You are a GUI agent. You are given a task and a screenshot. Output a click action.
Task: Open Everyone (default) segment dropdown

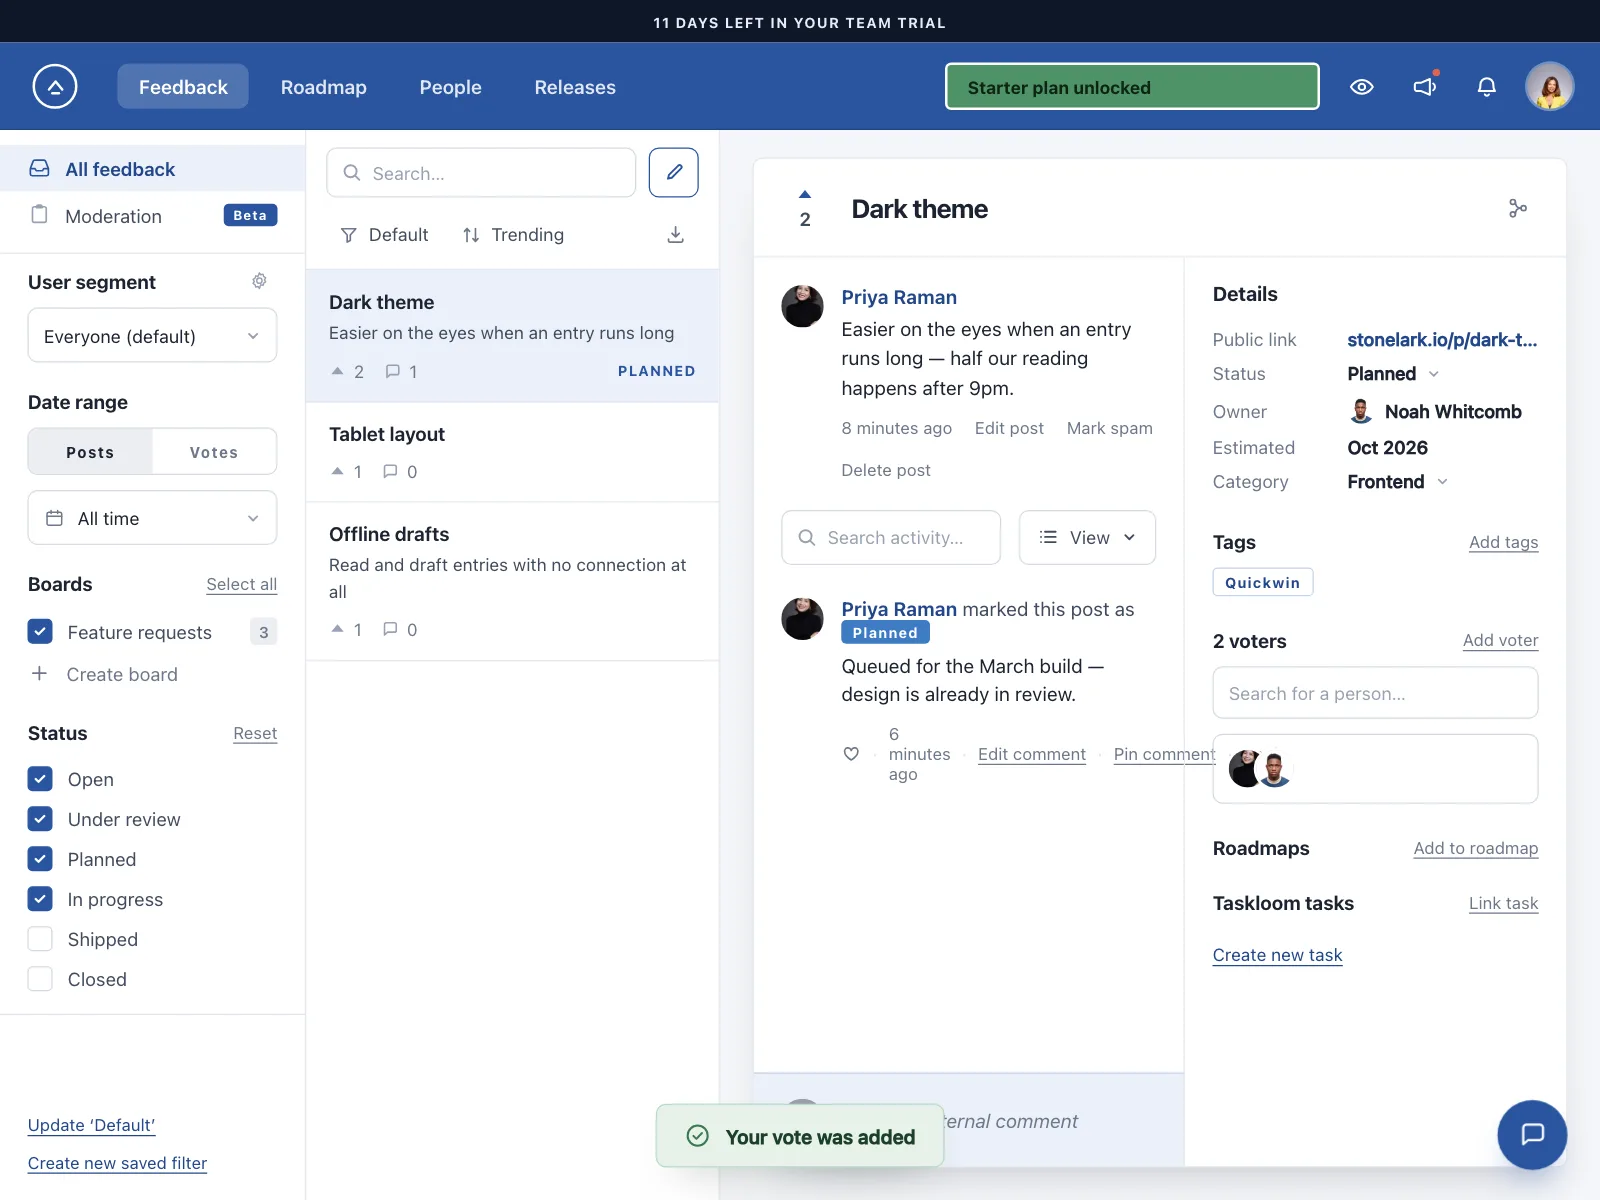point(152,336)
